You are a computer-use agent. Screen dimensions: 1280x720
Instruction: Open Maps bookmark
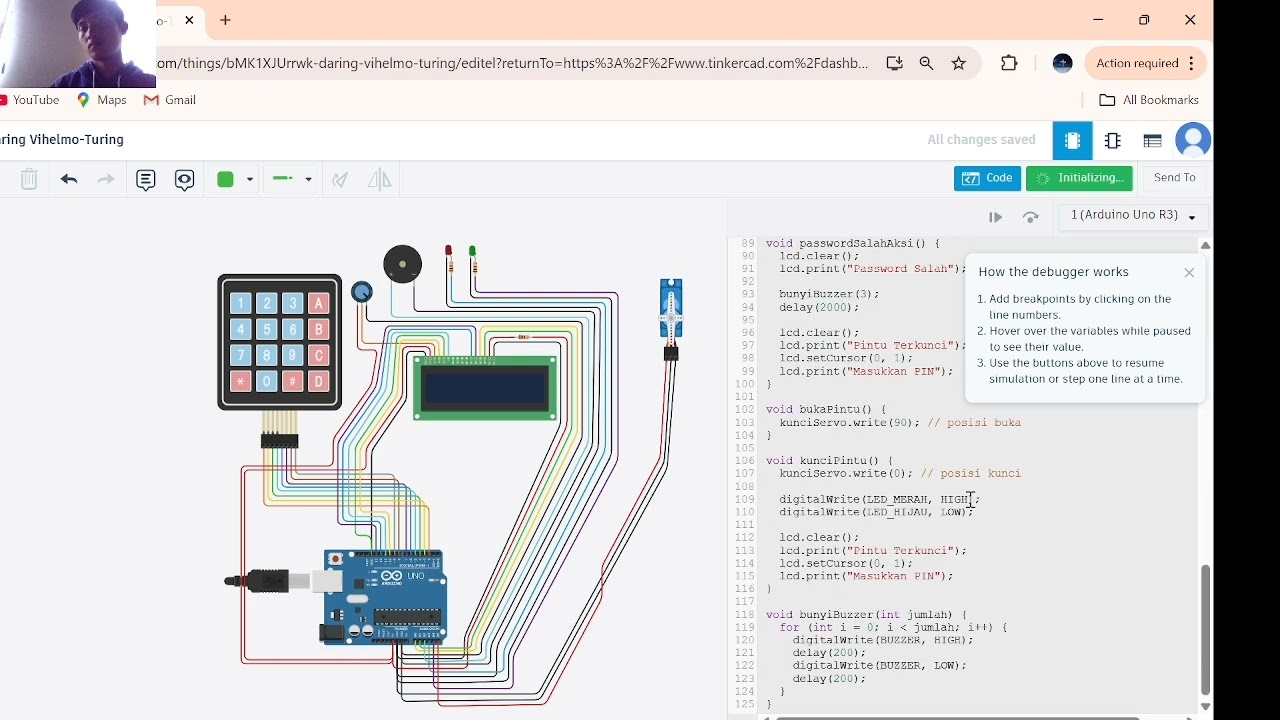102,100
